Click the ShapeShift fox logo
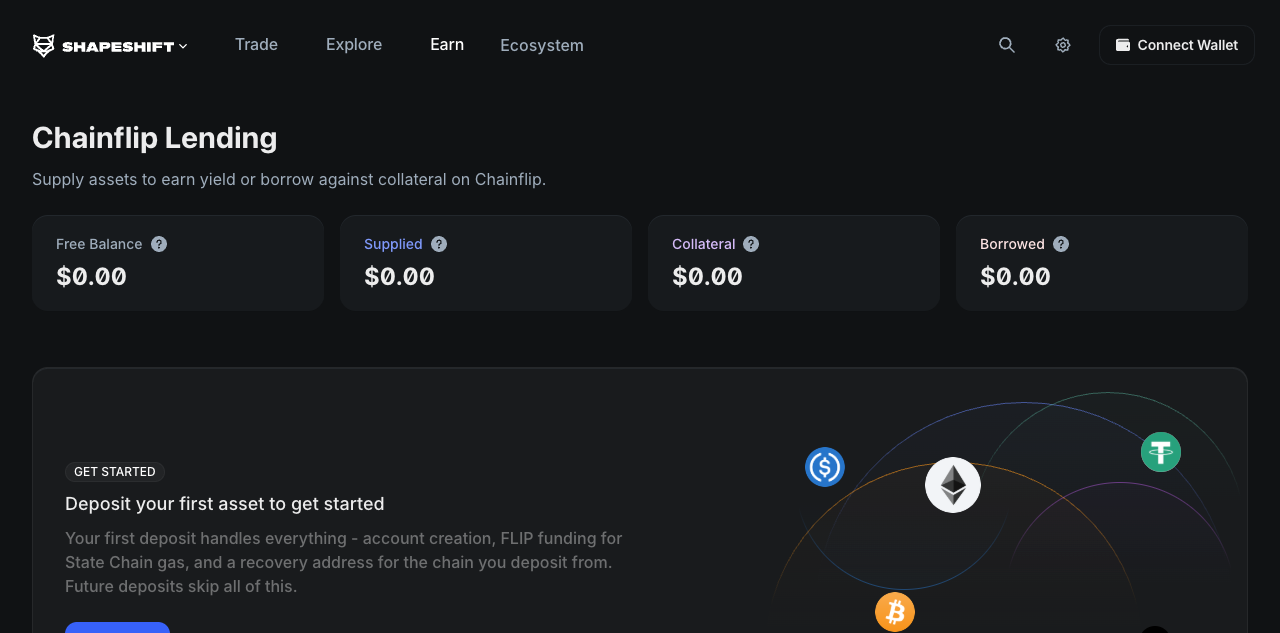 click(43, 46)
